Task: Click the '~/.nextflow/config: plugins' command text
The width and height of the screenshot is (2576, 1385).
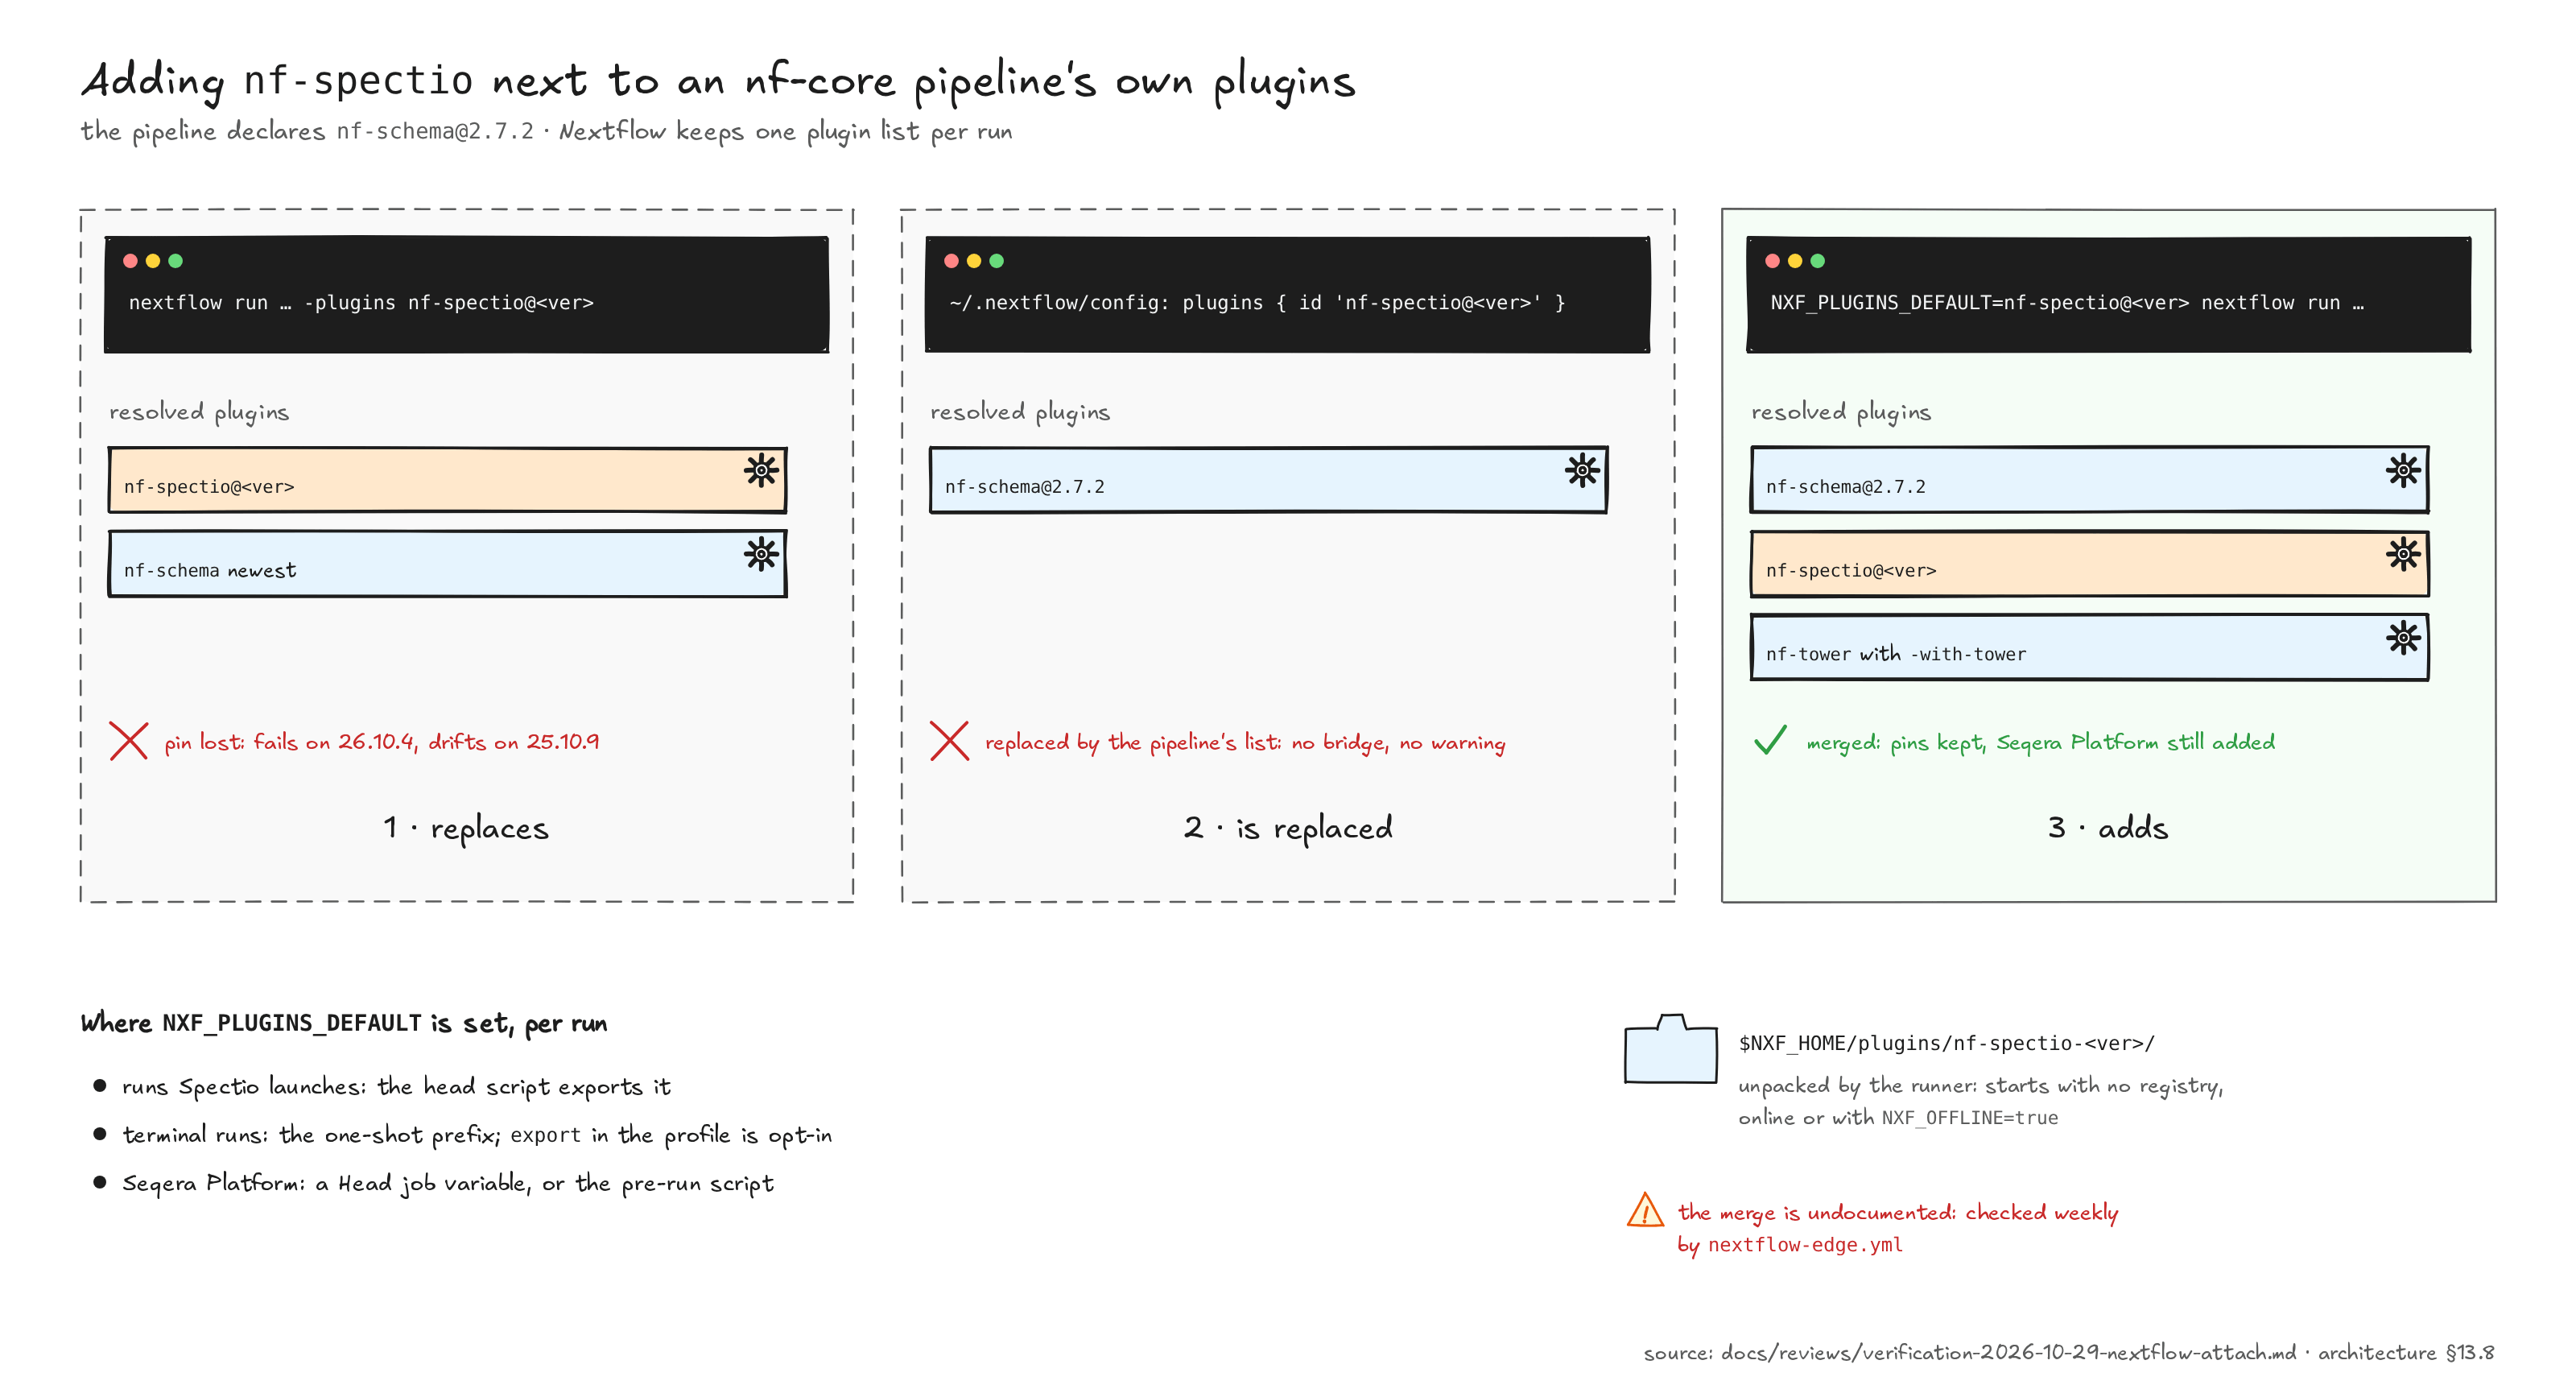Action: click(x=1257, y=303)
